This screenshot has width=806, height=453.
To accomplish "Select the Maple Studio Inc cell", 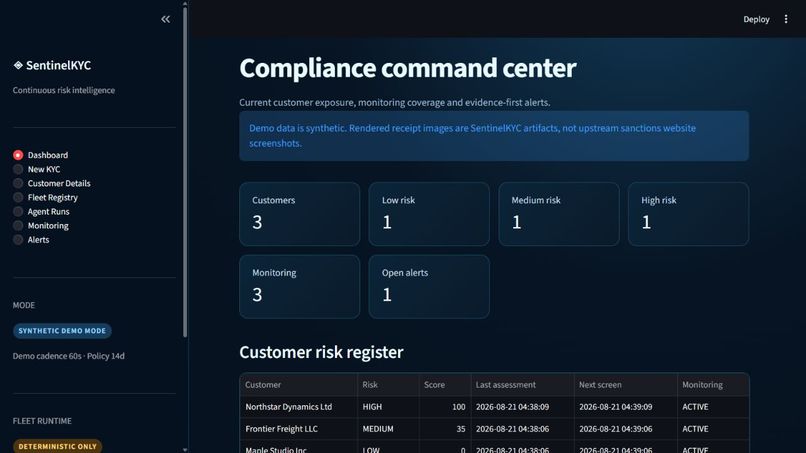I will (298, 448).
